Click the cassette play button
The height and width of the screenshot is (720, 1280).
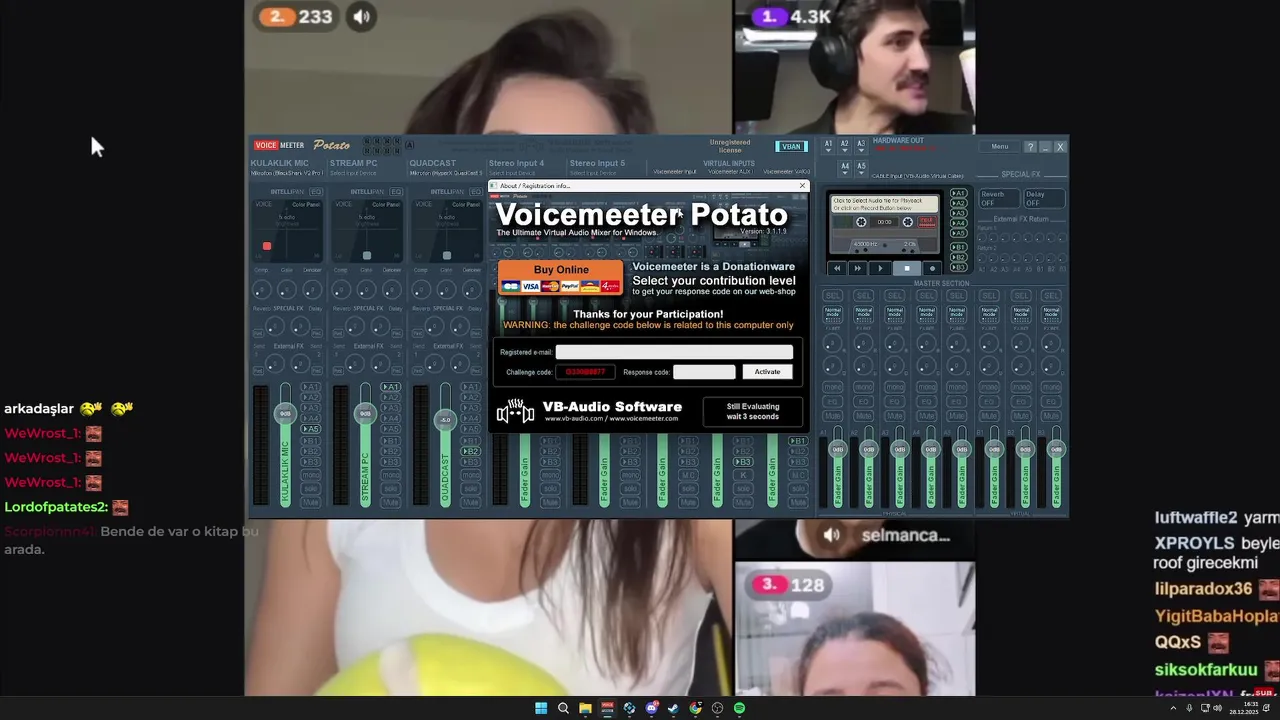(x=880, y=268)
